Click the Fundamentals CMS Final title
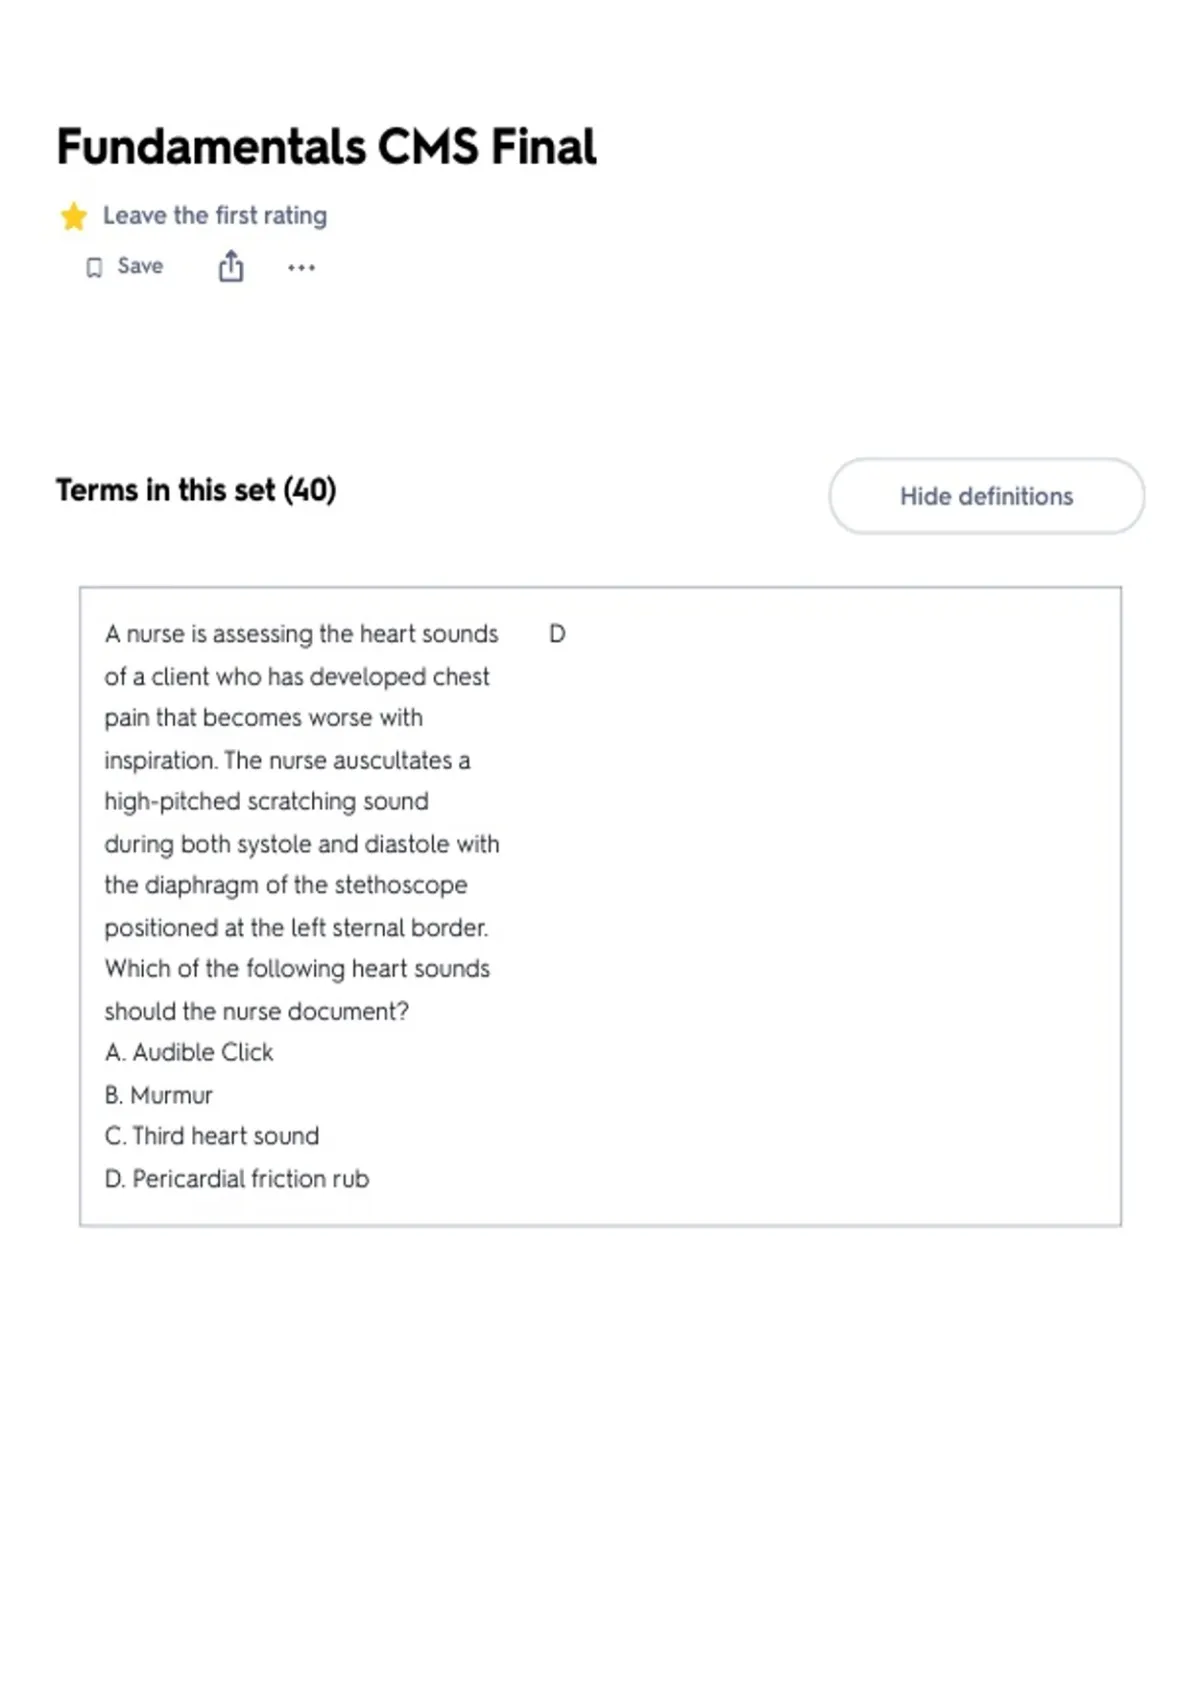 pyautogui.click(x=326, y=147)
